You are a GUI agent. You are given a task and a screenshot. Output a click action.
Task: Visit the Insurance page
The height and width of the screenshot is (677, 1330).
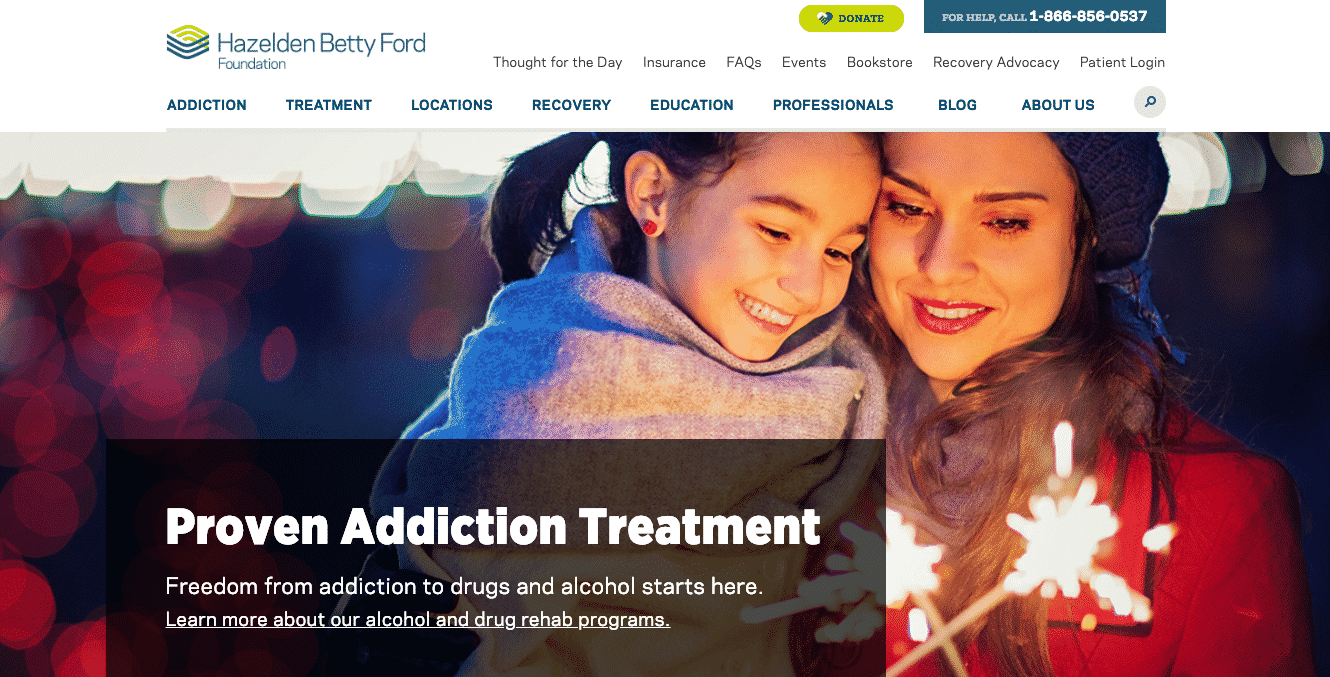(674, 62)
